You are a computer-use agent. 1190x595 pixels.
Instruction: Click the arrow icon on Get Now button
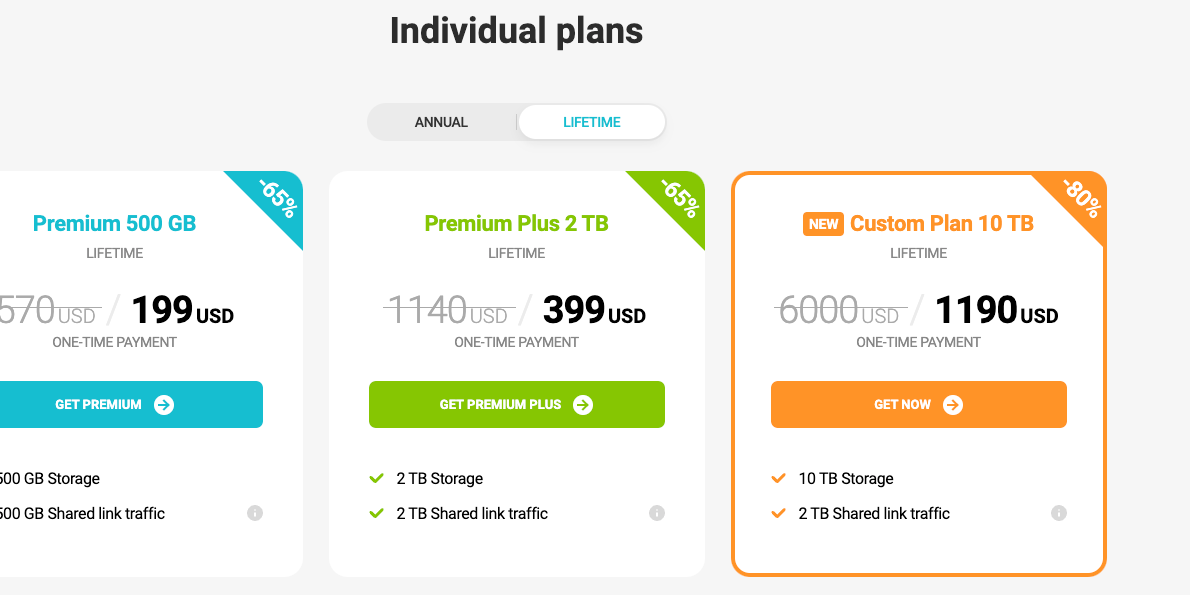(x=953, y=405)
